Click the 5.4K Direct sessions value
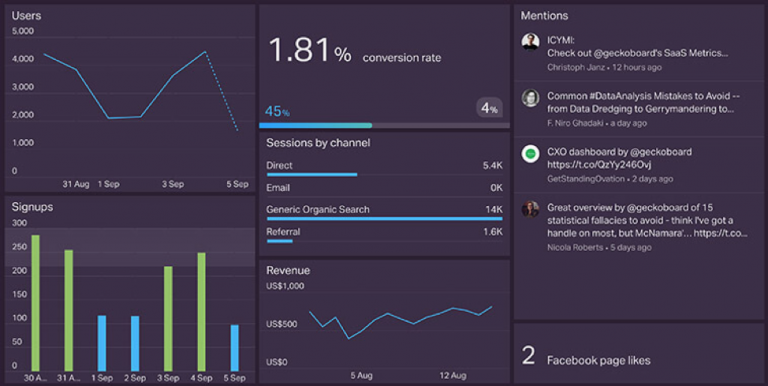 click(x=492, y=166)
